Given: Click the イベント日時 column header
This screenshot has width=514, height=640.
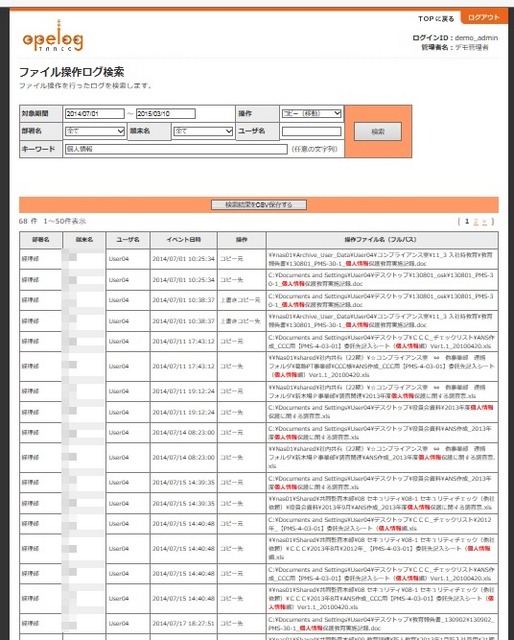Looking at the screenshot, I should click(184, 240).
